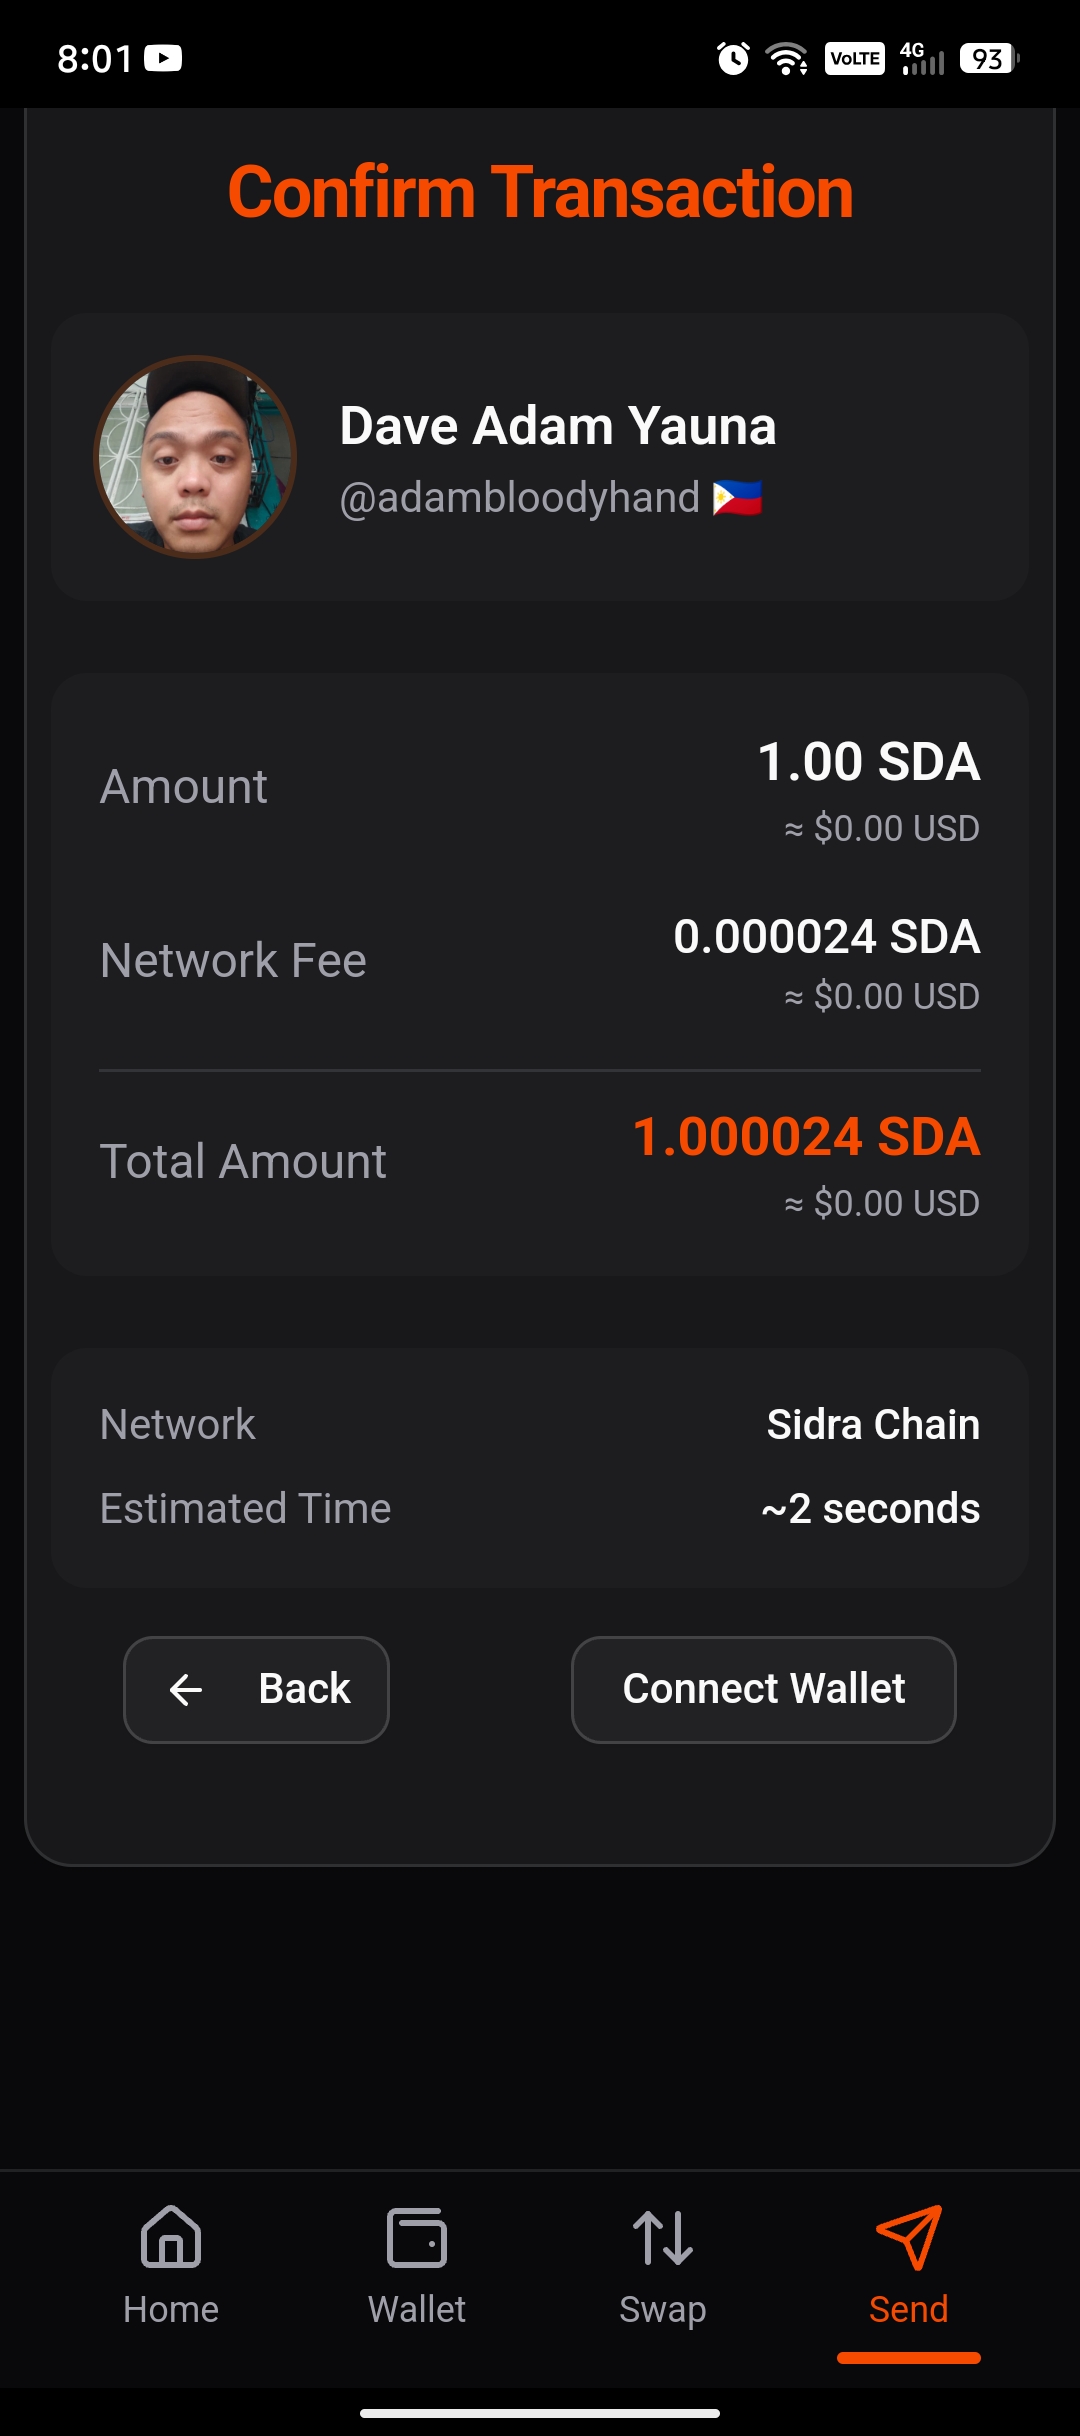Tap the Home icon in bottom navigation
1080x2436 pixels.
coord(171,2236)
